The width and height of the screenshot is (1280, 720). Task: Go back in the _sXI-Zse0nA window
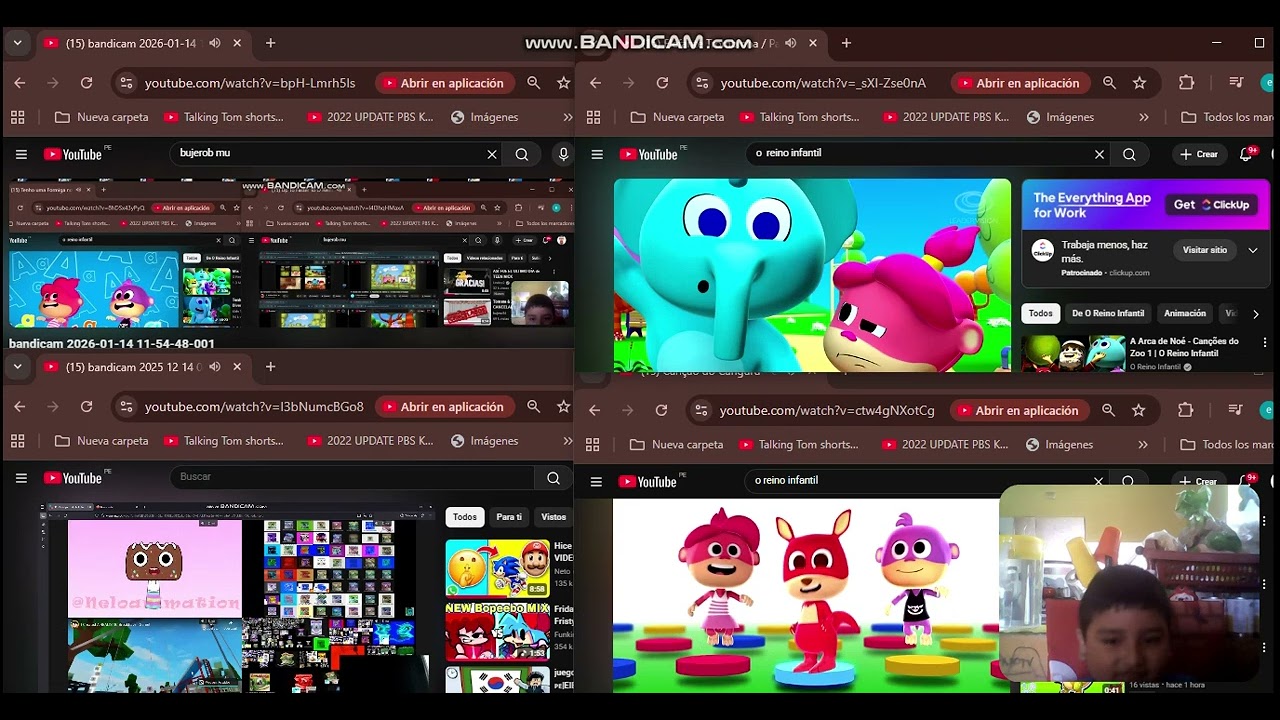coord(596,83)
